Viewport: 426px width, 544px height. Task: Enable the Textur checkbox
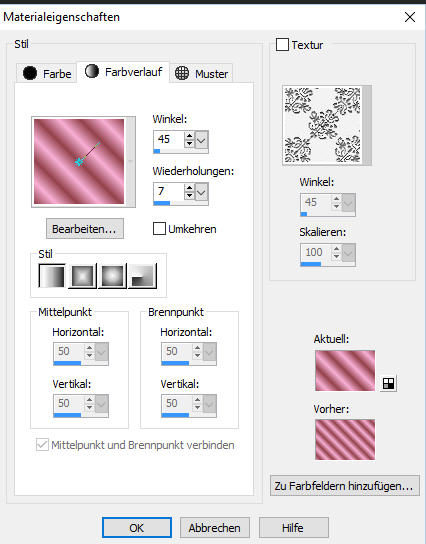(x=282, y=45)
